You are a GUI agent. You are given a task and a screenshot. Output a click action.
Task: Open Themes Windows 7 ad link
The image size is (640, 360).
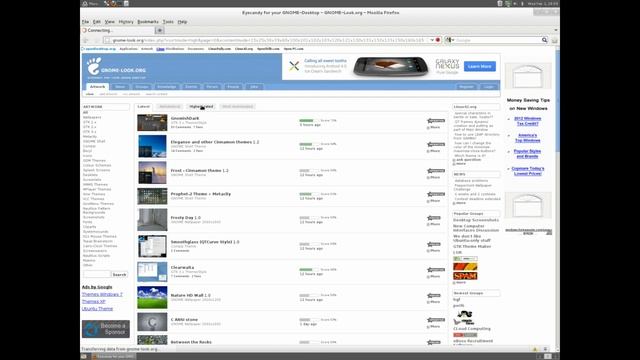point(102,294)
